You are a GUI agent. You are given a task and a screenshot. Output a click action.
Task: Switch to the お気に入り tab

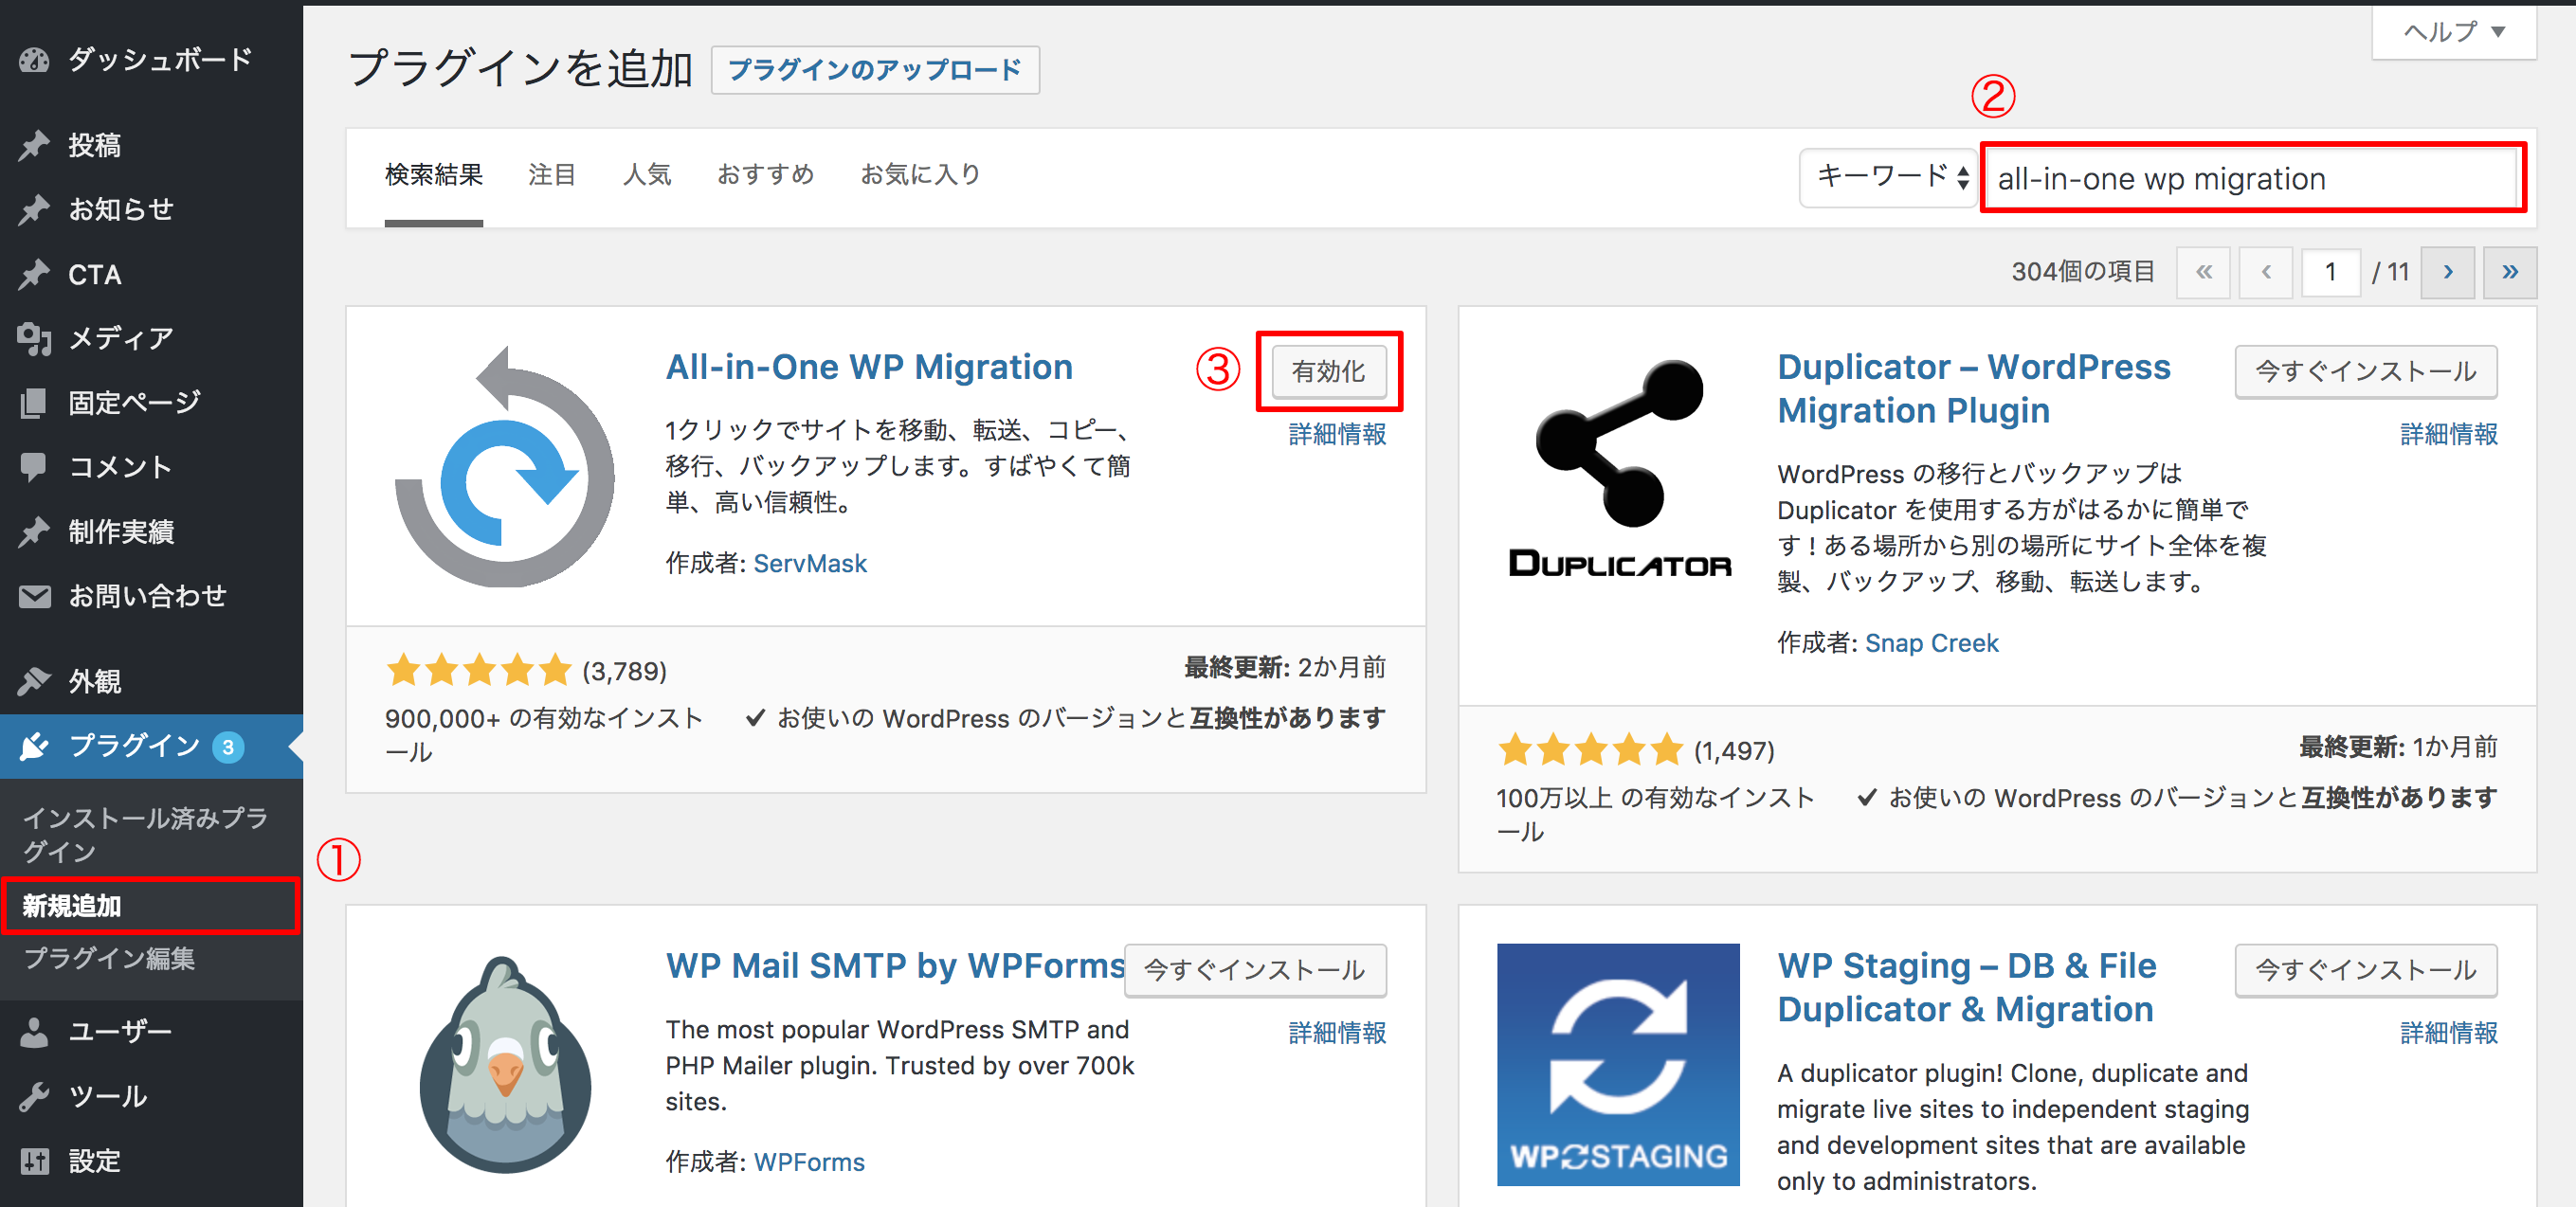pos(921,175)
